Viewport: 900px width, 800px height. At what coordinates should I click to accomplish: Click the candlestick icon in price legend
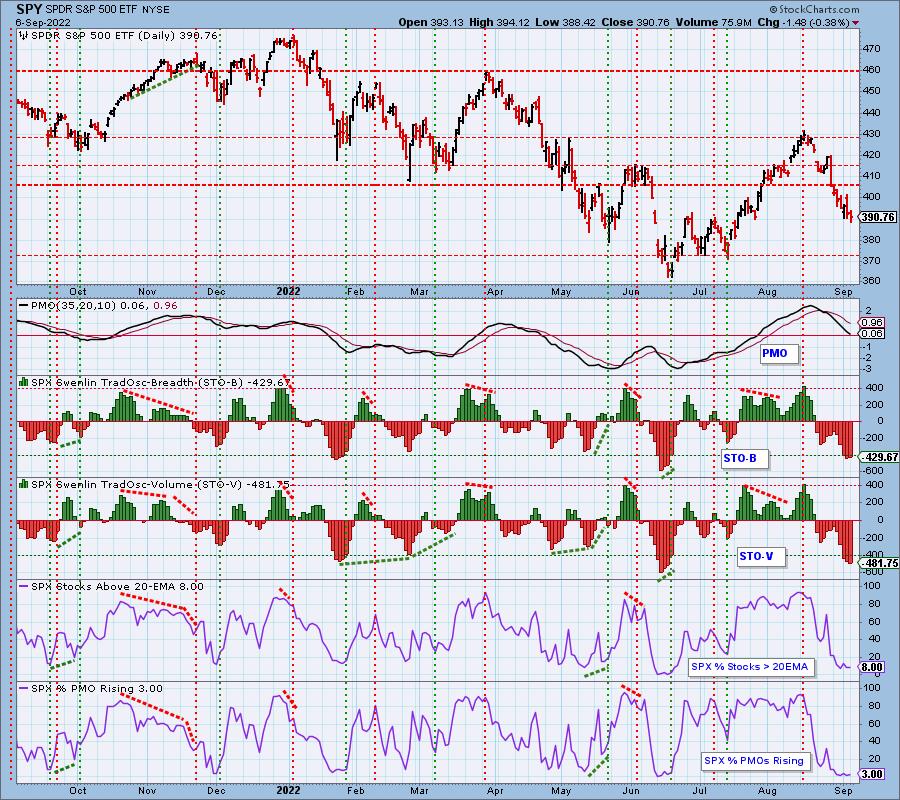click(24, 36)
